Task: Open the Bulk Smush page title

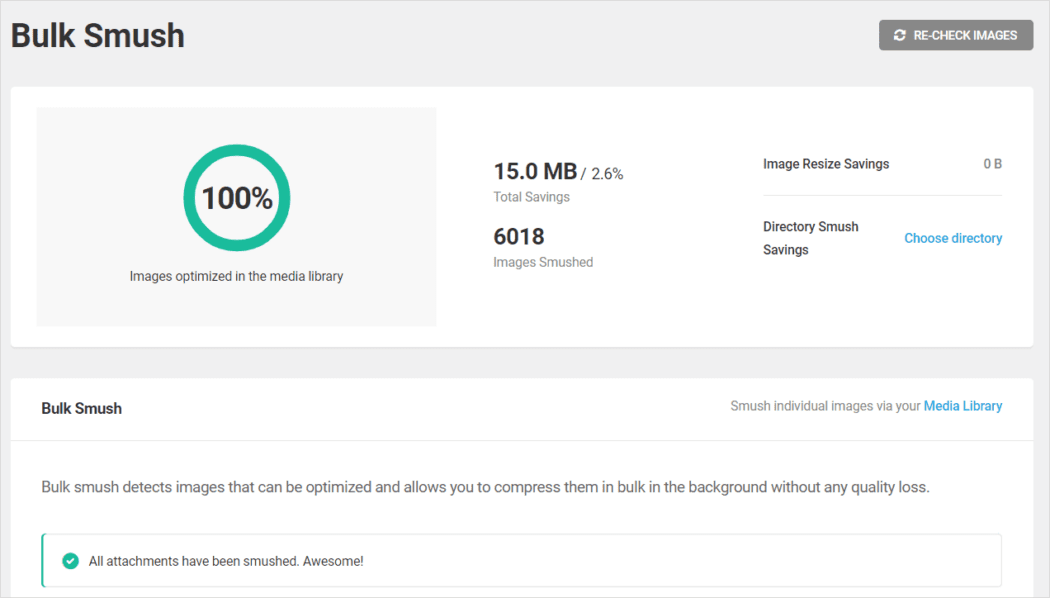Action: click(97, 35)
